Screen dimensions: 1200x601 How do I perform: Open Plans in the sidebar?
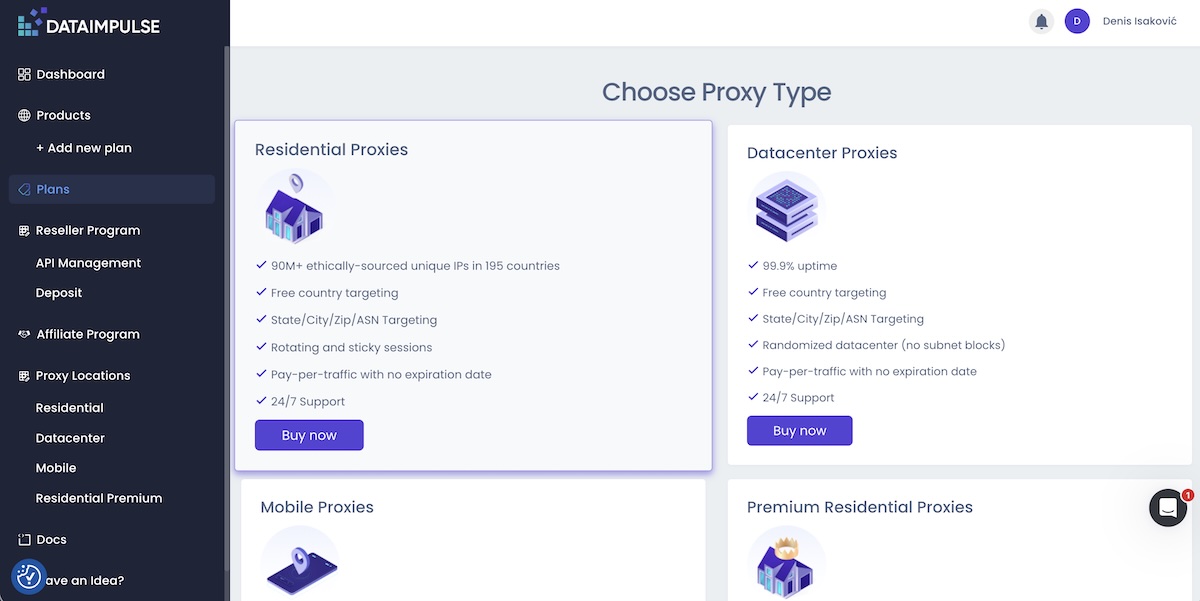pyautogui.click(x=53, y=190)
